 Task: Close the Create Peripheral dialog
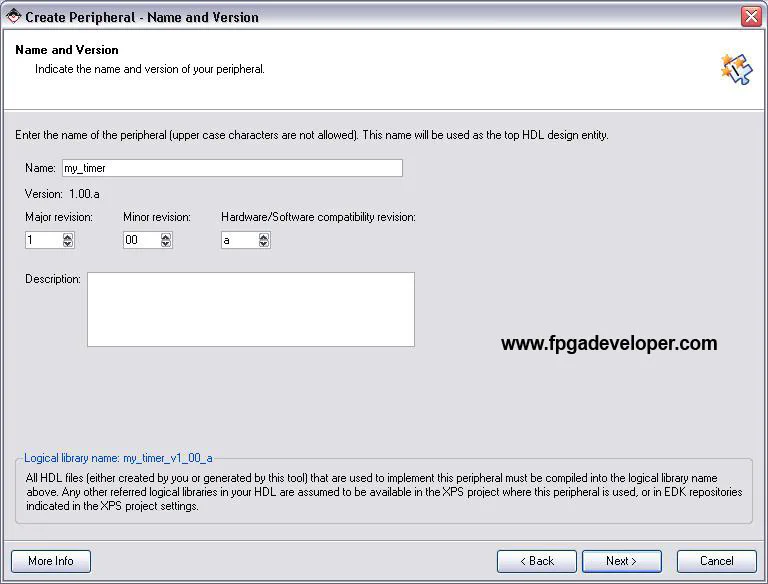pyautogui.click(x=751, y=17)
